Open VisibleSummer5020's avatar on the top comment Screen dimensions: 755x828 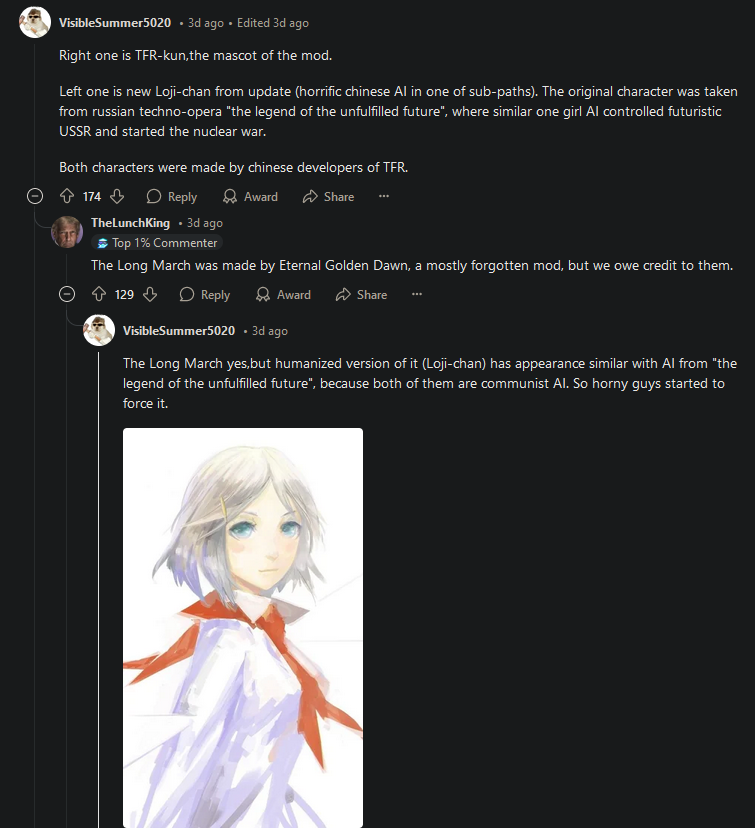click(35, 22)
